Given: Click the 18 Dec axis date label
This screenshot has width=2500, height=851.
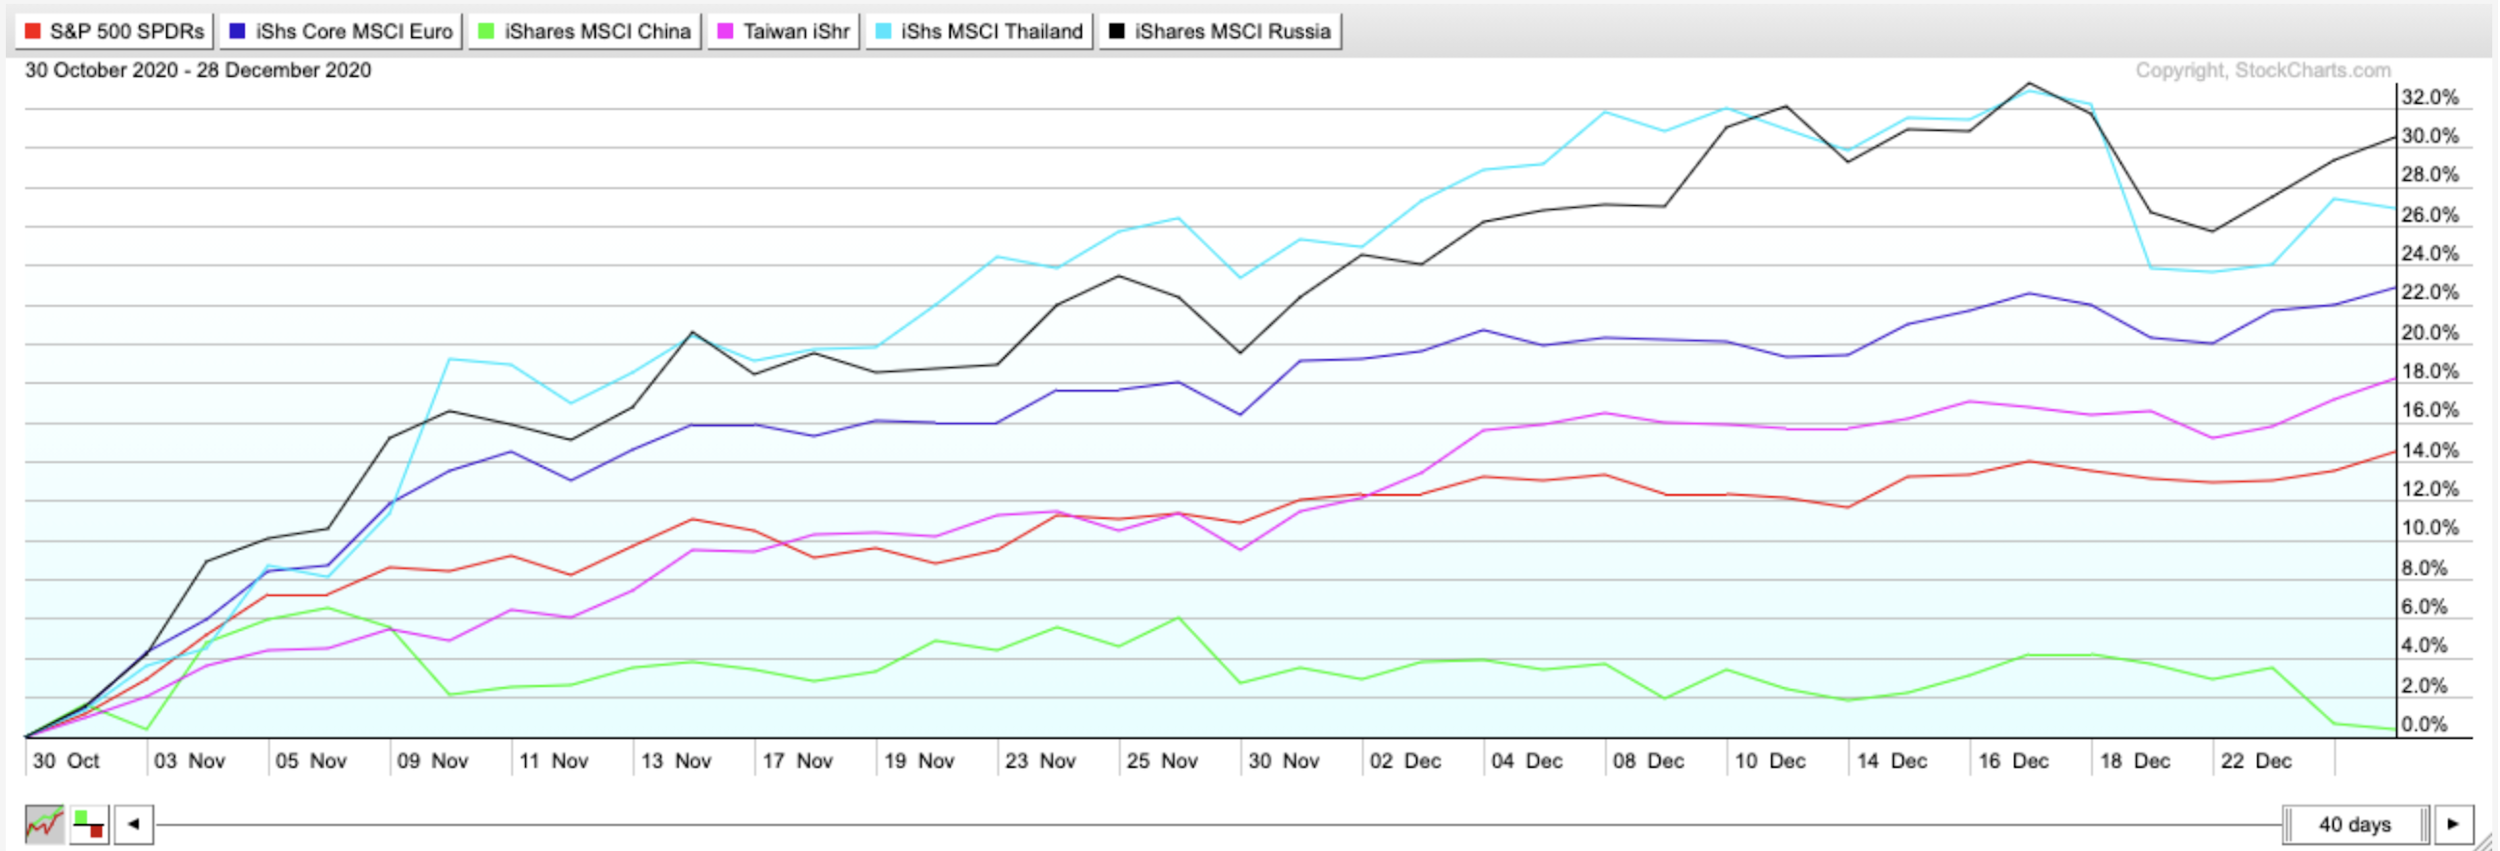Looking at the screenshot, I should click(x=2135, y=761).
